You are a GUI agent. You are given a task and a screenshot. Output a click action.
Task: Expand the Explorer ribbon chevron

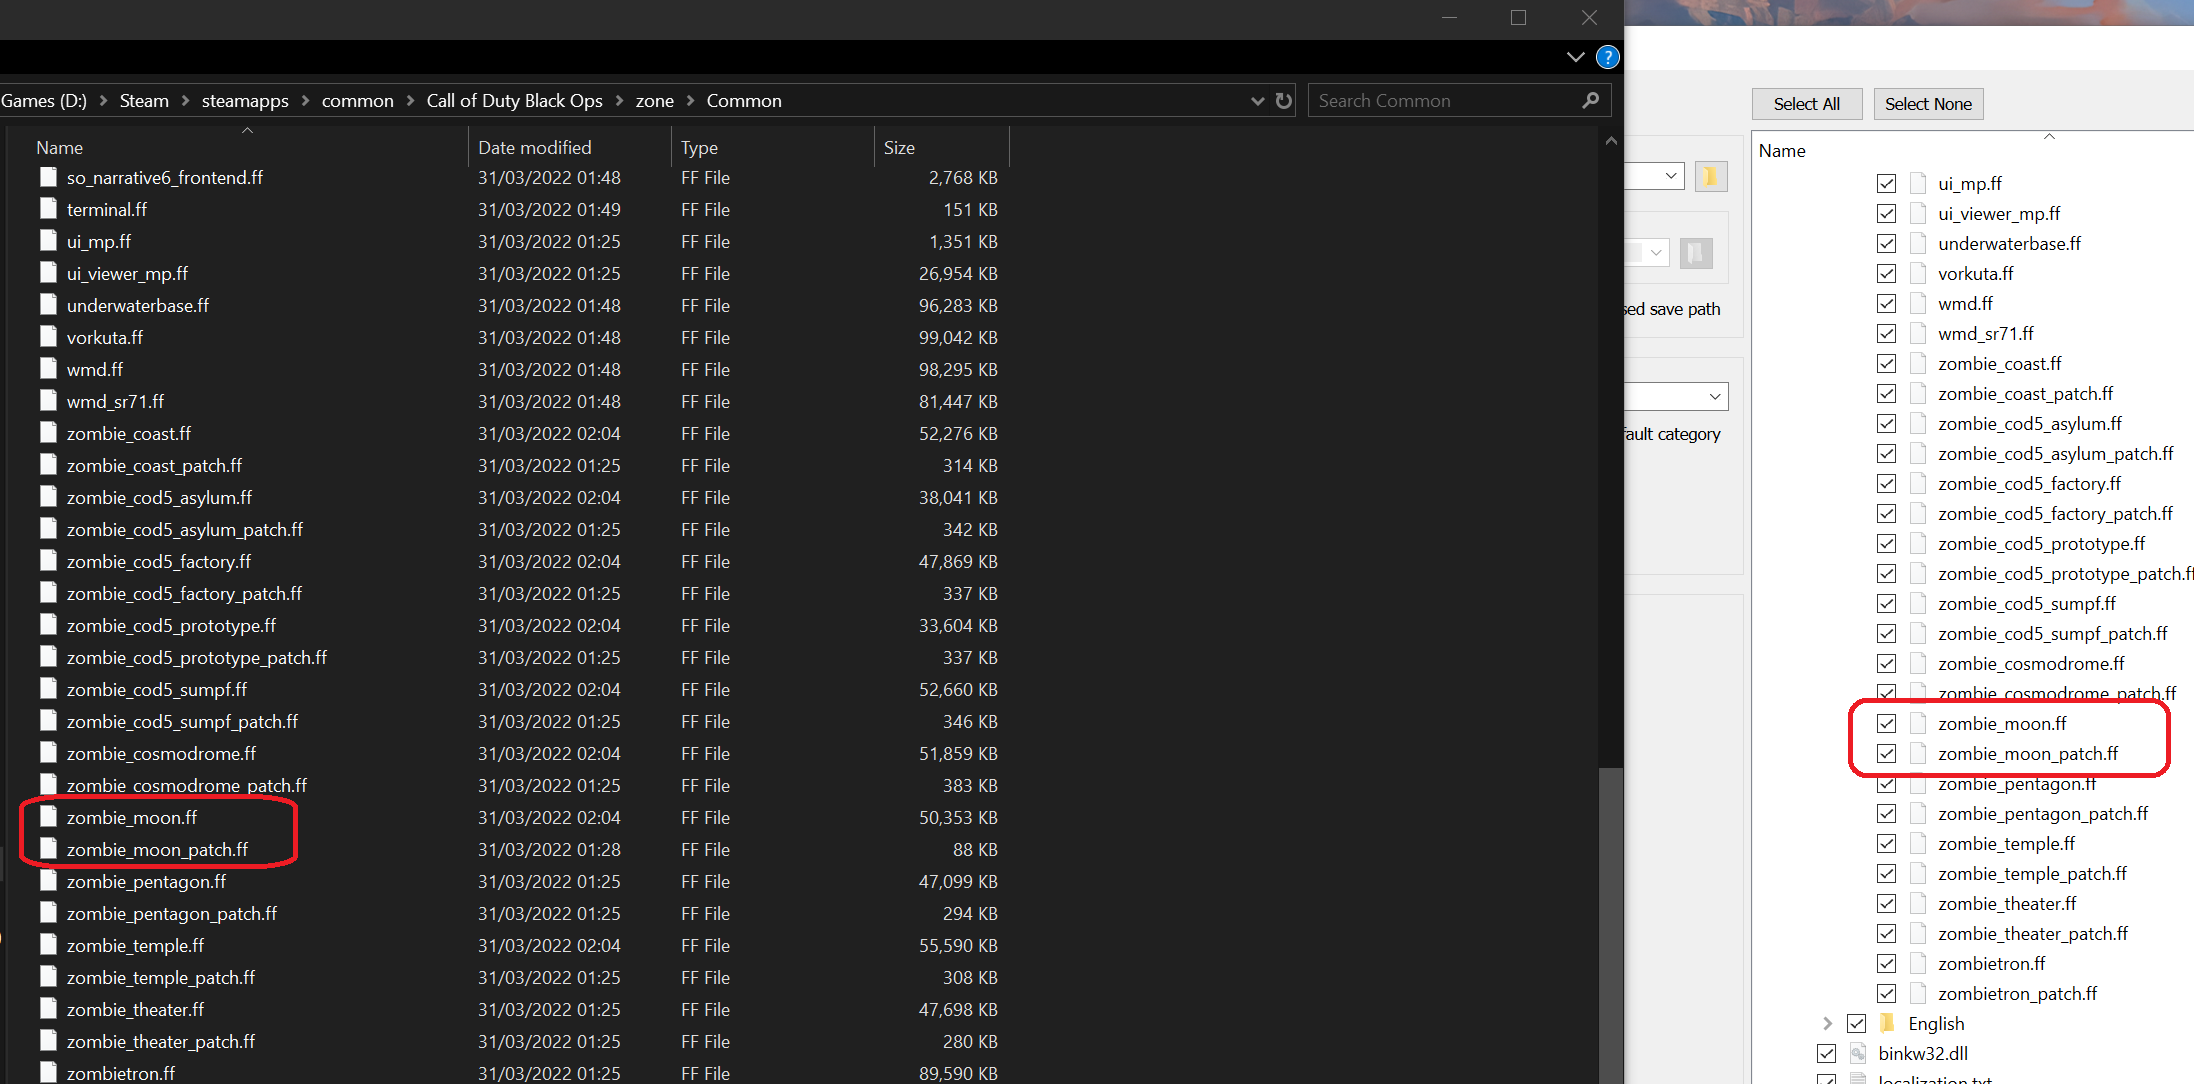point(1576,57)
